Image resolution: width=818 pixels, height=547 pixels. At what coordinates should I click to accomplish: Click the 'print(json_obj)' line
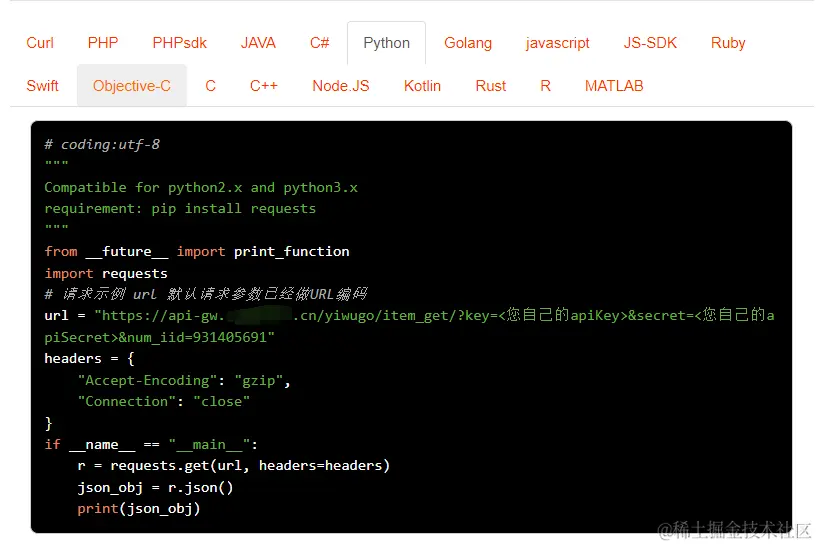coord(139,508)
